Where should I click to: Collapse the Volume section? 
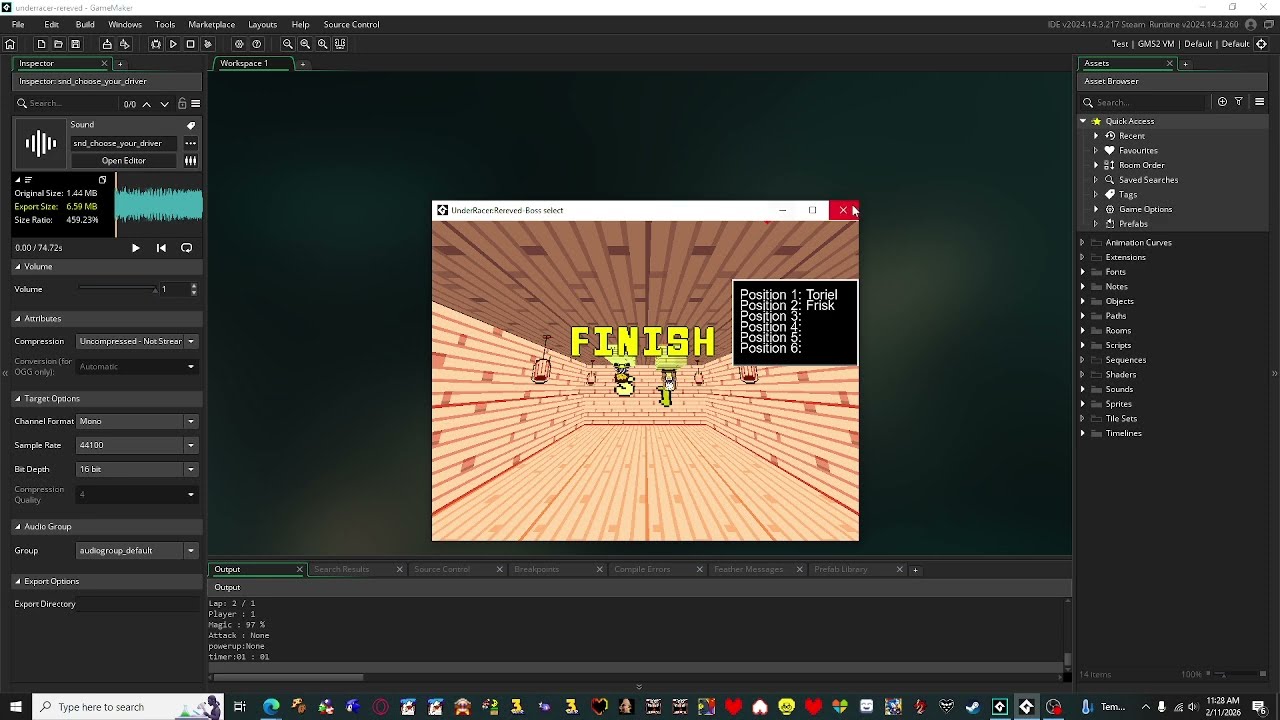[x=17, y=267]
